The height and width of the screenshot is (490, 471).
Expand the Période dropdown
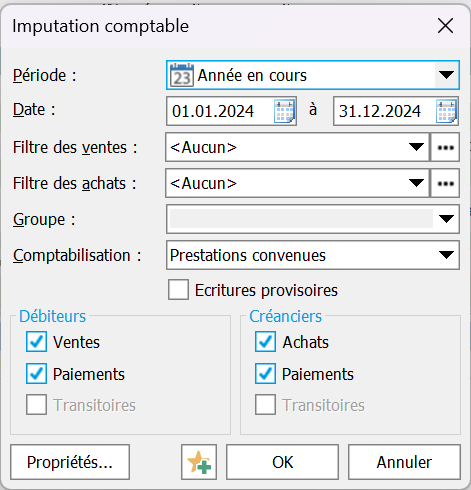click(x=447, y=75)
